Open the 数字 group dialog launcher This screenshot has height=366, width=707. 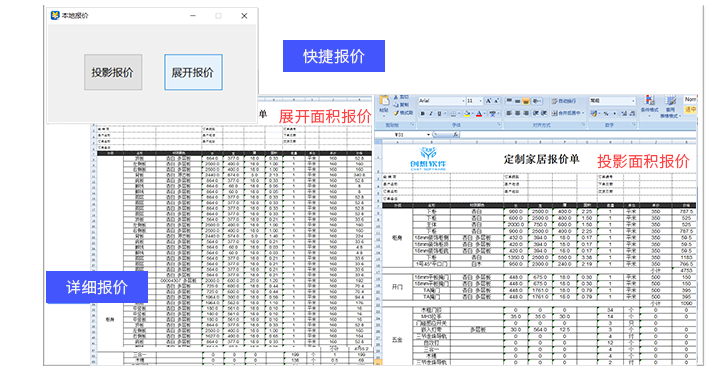[x=634, y=124]
